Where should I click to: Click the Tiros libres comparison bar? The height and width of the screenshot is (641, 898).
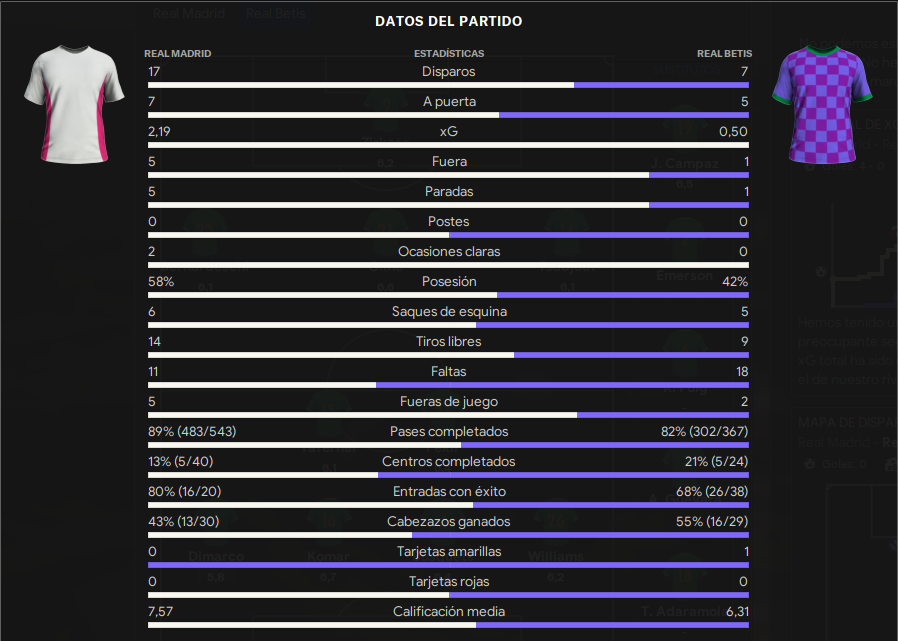click(x=448, y=355)
